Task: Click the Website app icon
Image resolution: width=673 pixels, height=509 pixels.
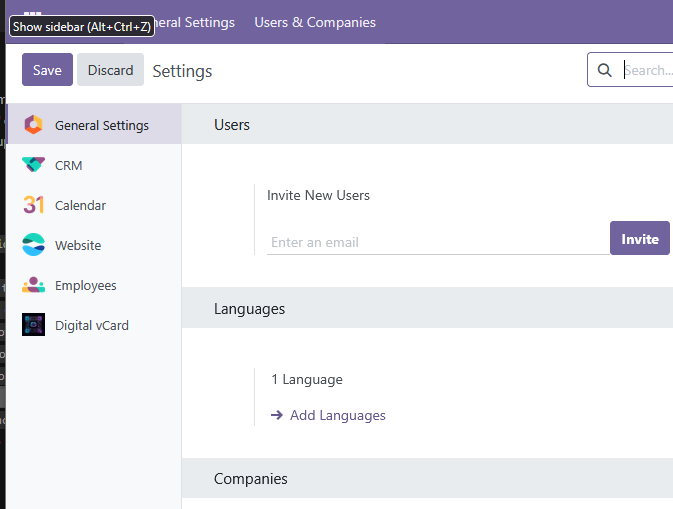Action: [33, 245]
